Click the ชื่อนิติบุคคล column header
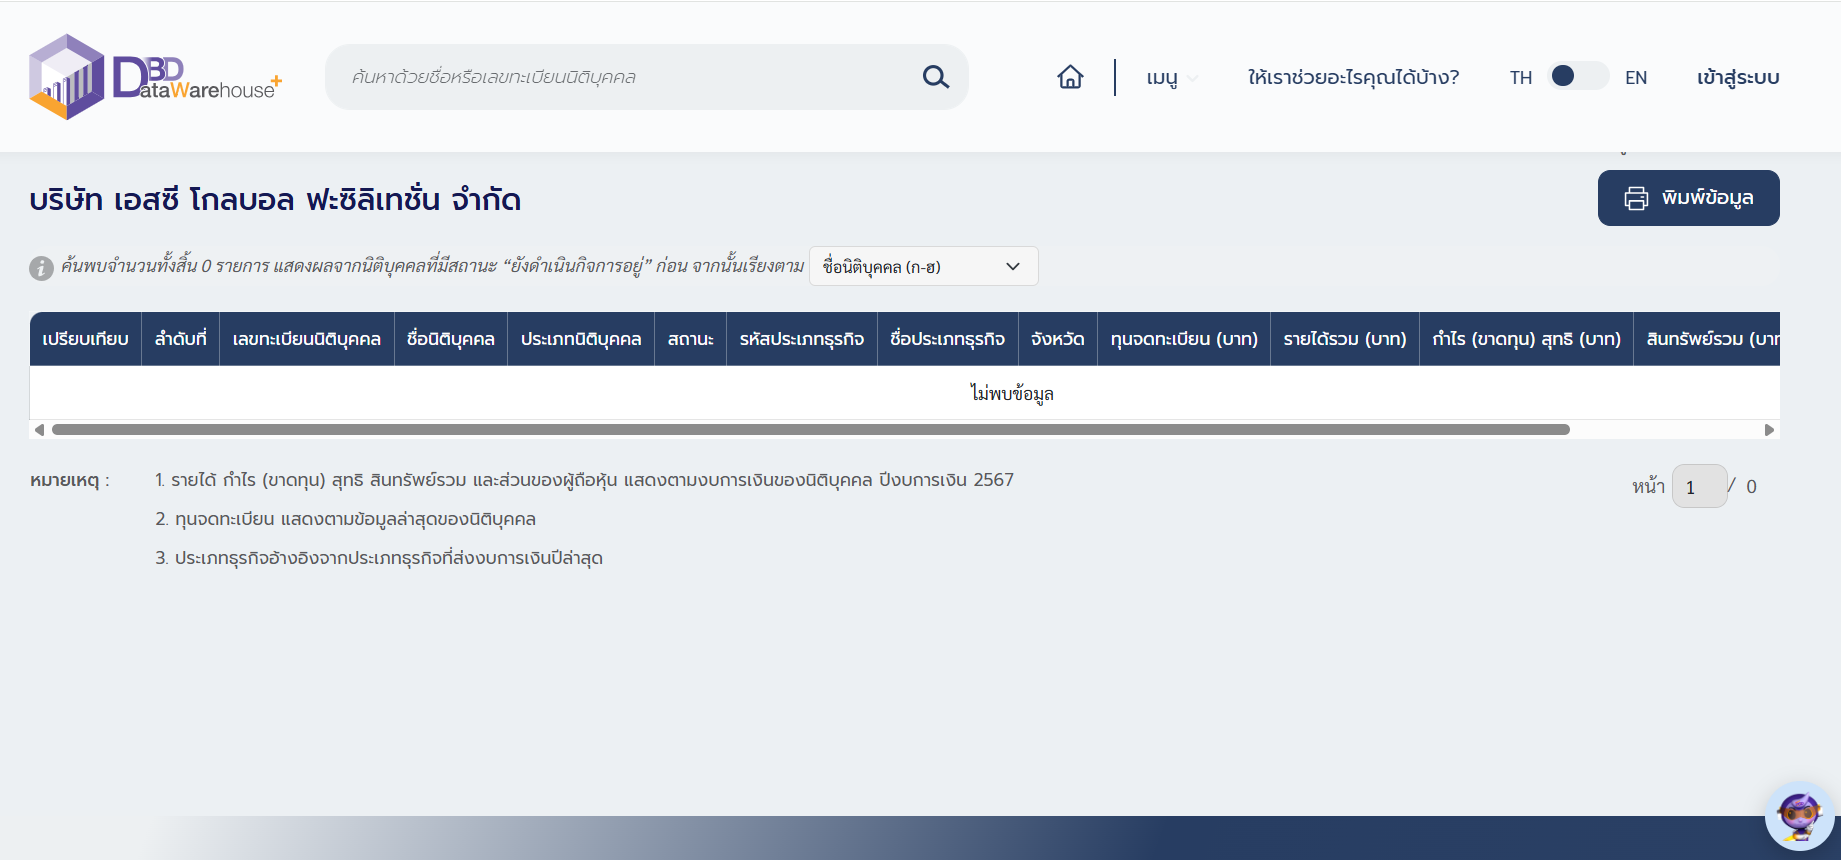1841x860 pixels. tap(451, 339)
